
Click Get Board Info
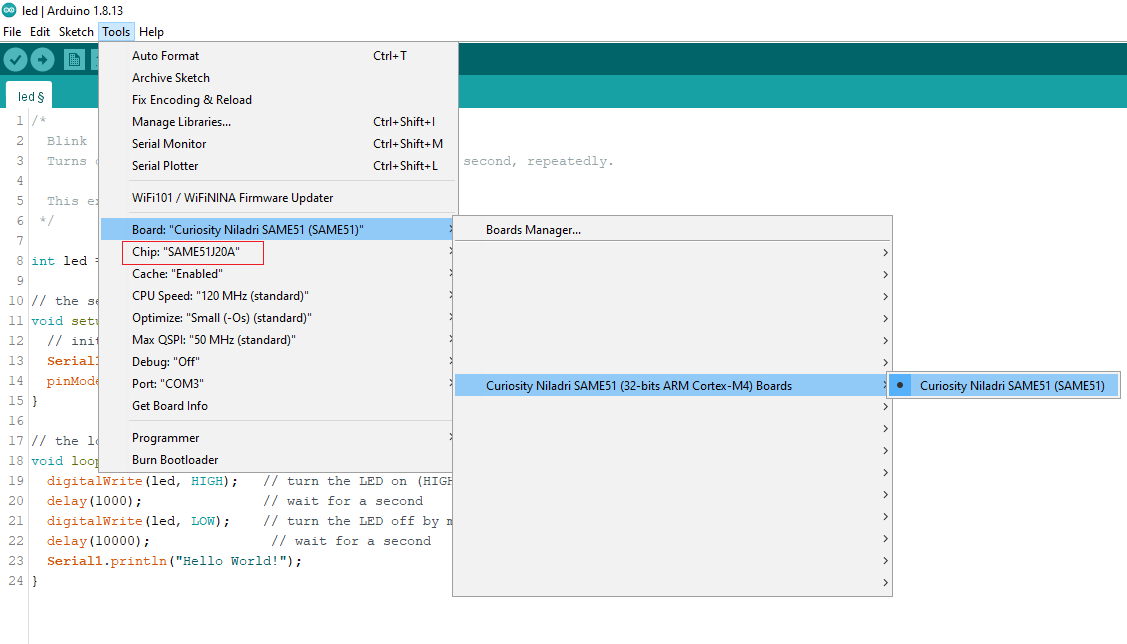click(277, 406)
